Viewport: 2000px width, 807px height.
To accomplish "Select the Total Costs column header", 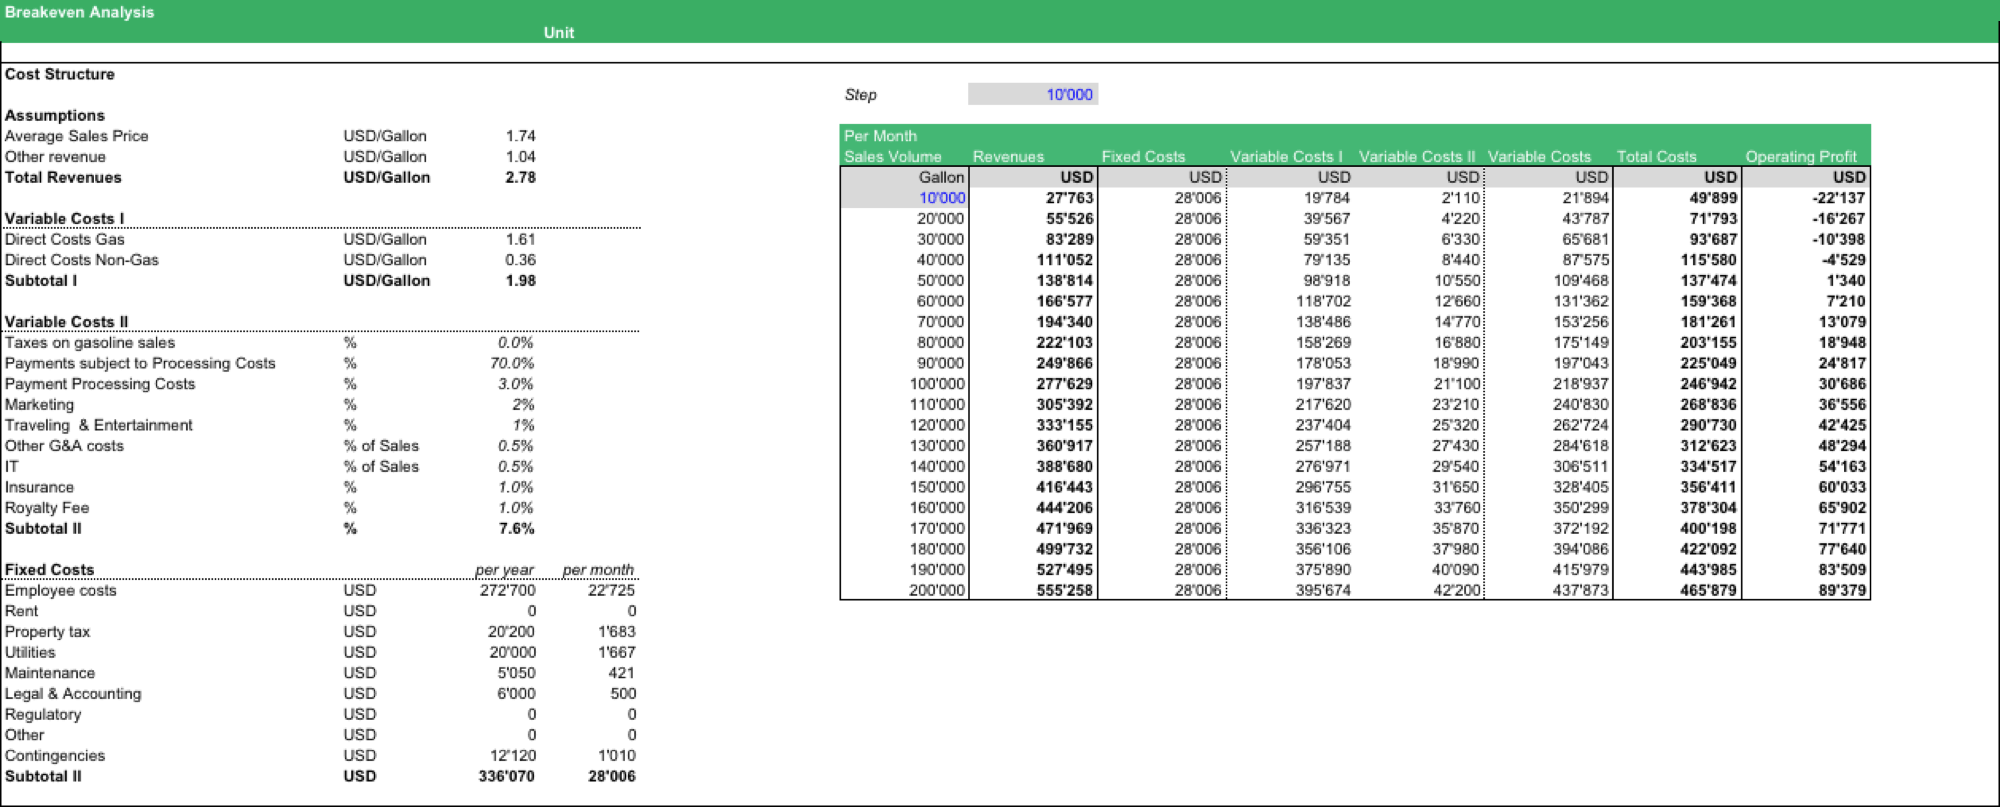I will (x=1656, y=157).
